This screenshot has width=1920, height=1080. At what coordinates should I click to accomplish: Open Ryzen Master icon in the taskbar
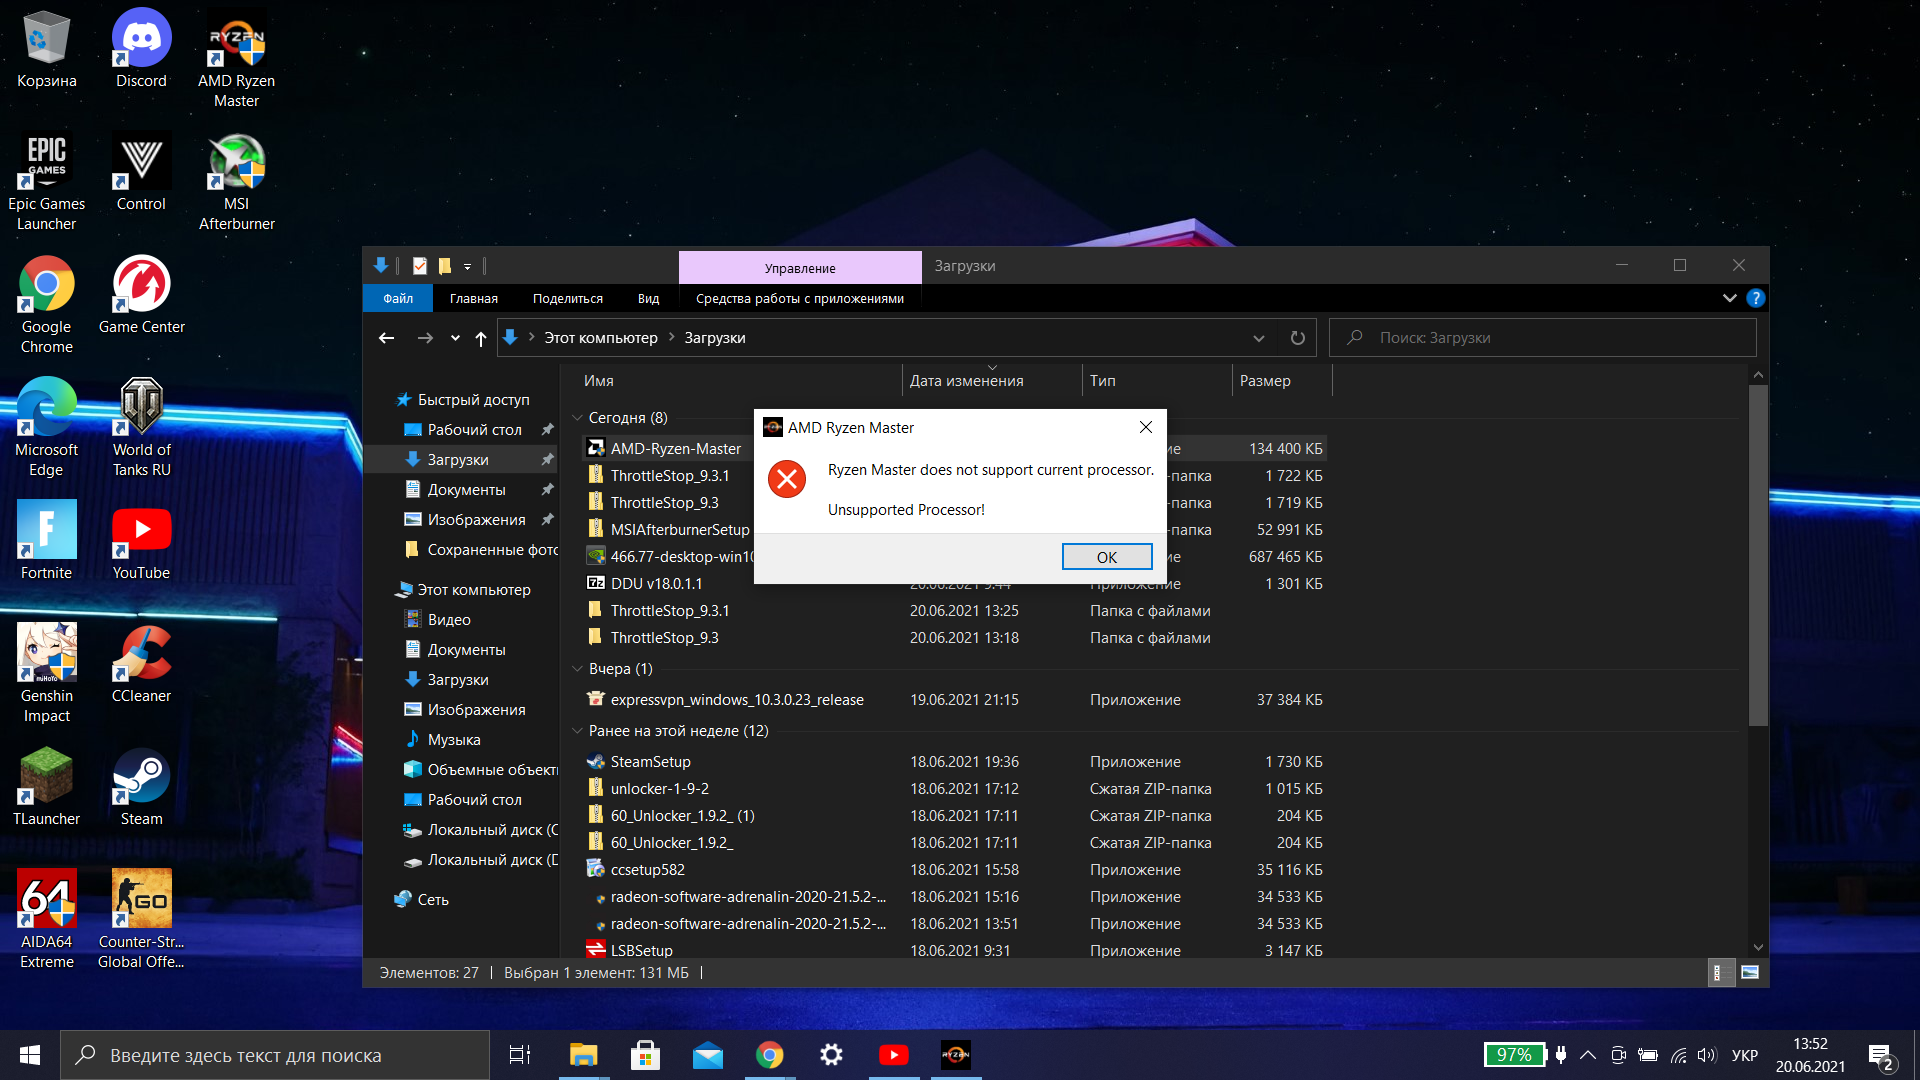pos(955,1055)
